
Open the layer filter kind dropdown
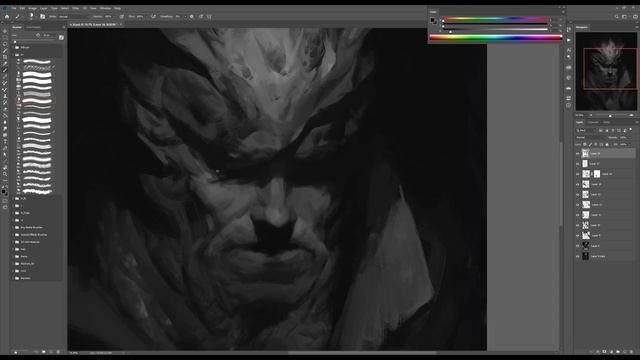click(586, 130)
